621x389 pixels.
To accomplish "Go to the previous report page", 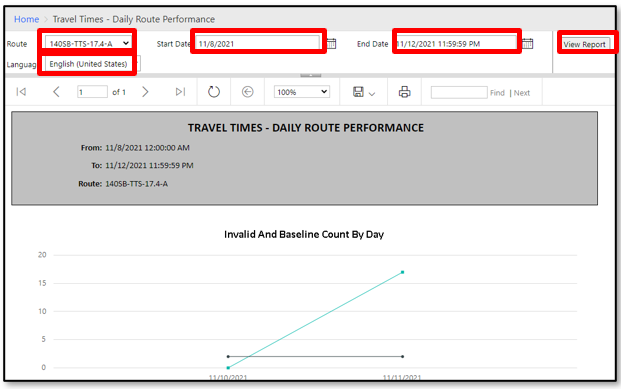I will coord(56,92).
